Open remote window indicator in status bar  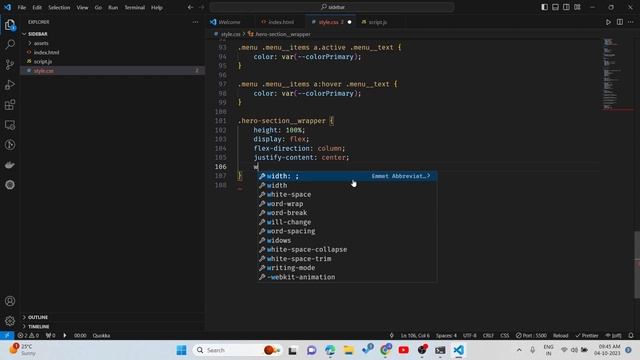(x=7, y=336)
